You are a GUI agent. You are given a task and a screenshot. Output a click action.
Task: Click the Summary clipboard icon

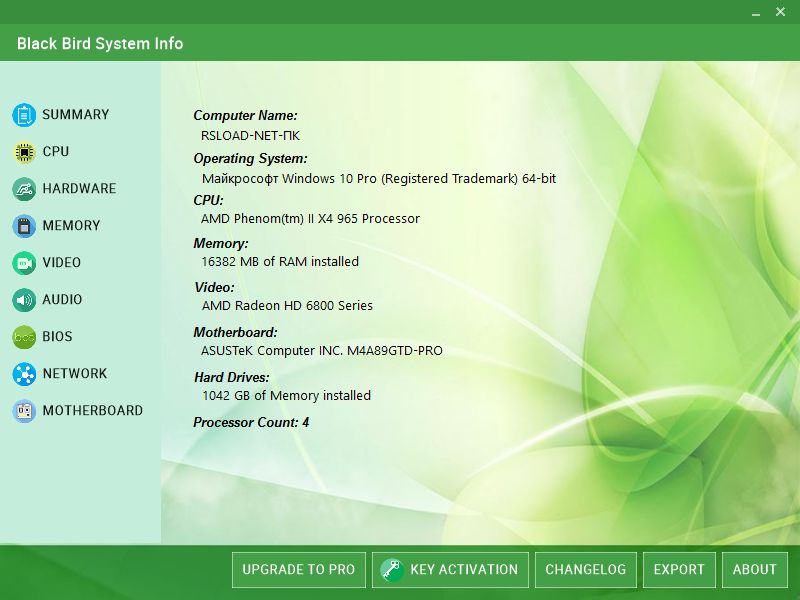pos(24,115)
